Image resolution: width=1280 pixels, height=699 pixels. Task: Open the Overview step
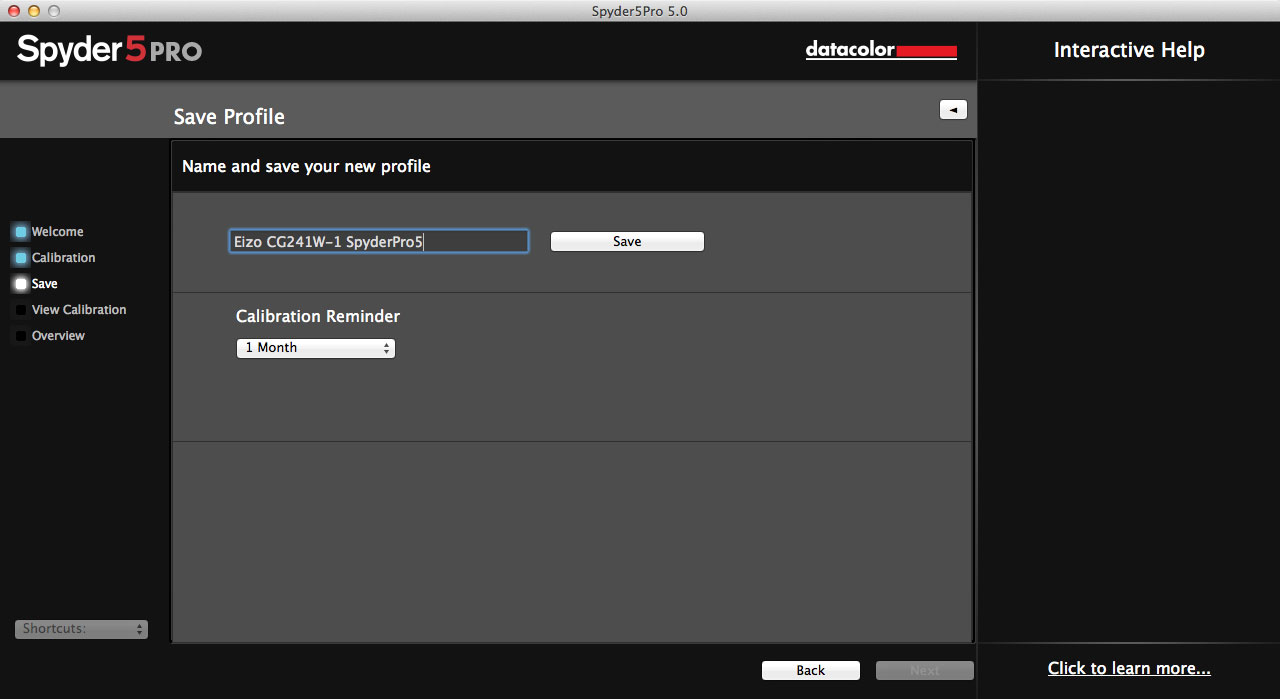tap(58, 336)
